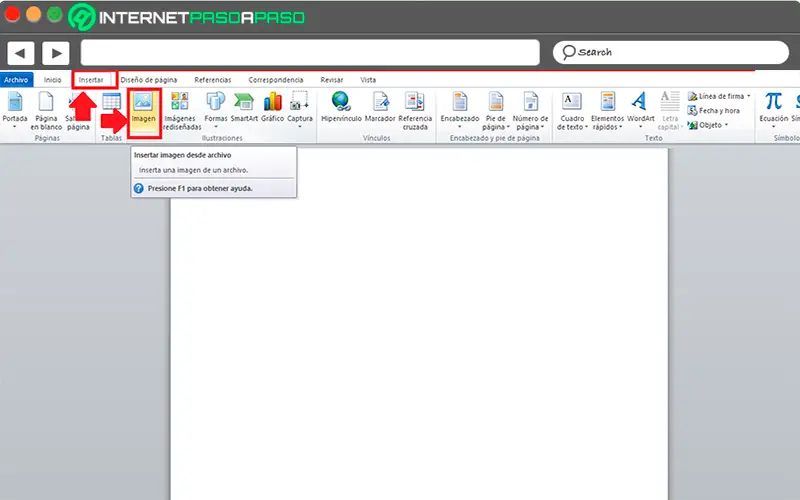Open the Referencias tab
800x500 pixels.
[213, 80]
